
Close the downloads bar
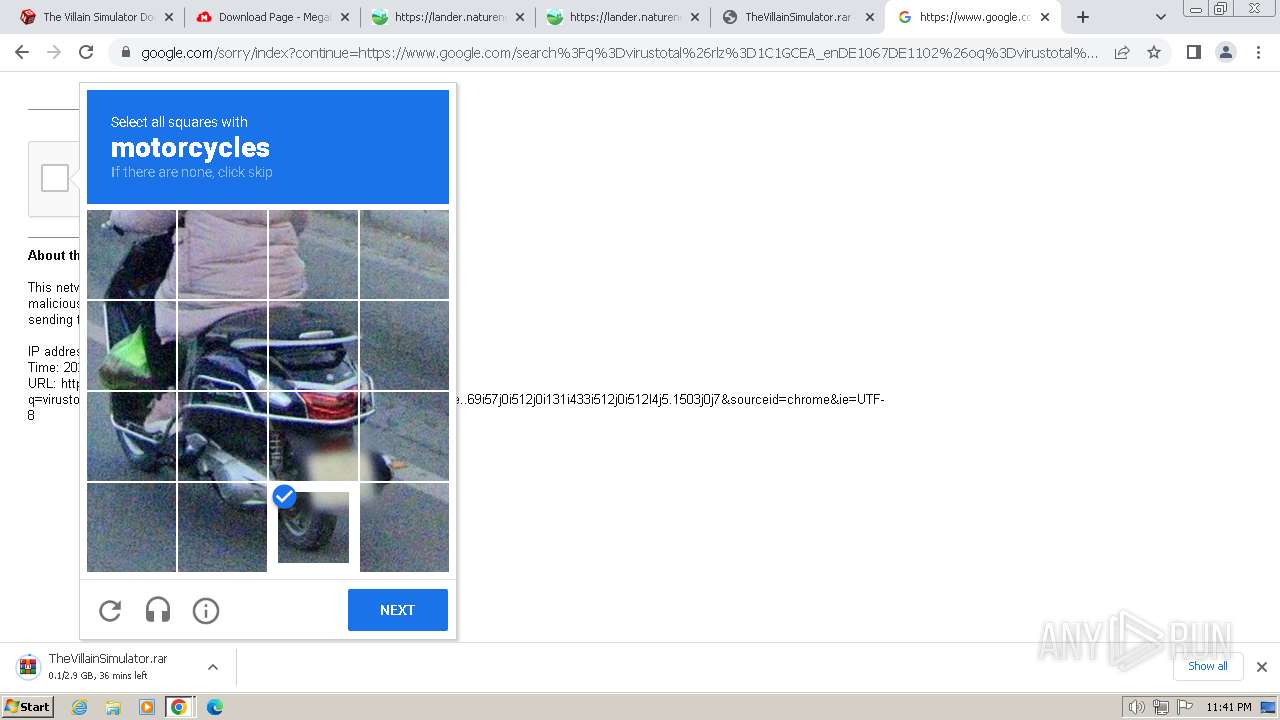pyautogui.click(x=1261, y=667)
